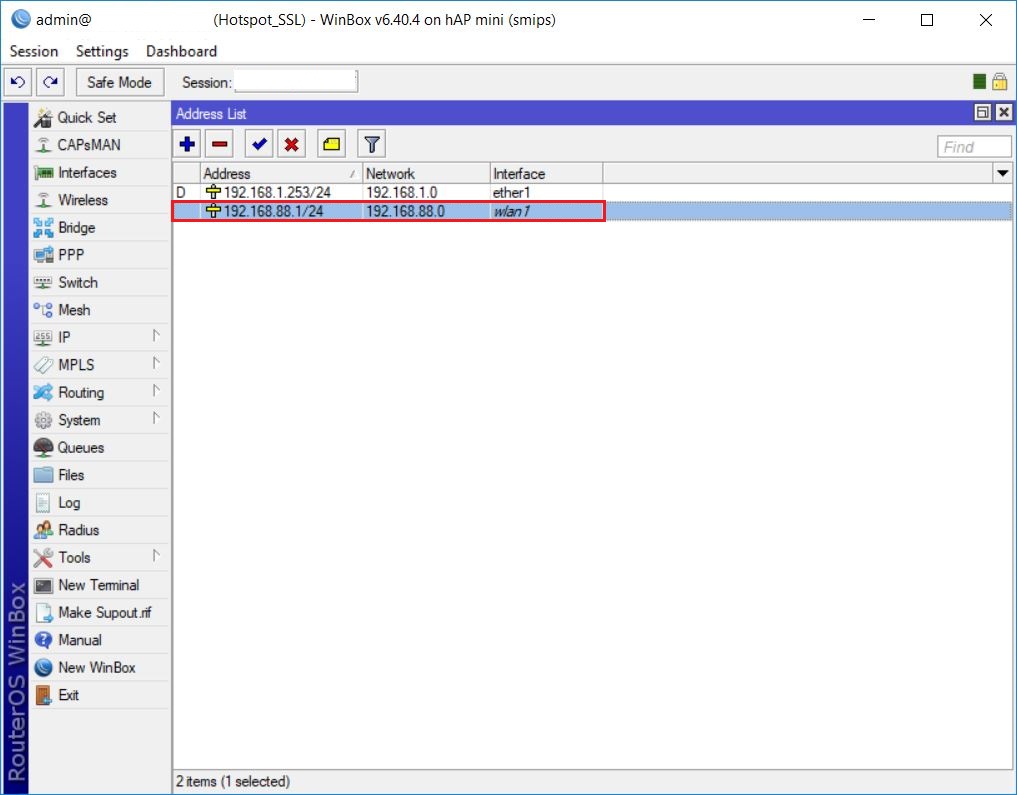Click network cell 192.168.1.0
This screenshot has height=795, width=1017.
pos(401,193)
